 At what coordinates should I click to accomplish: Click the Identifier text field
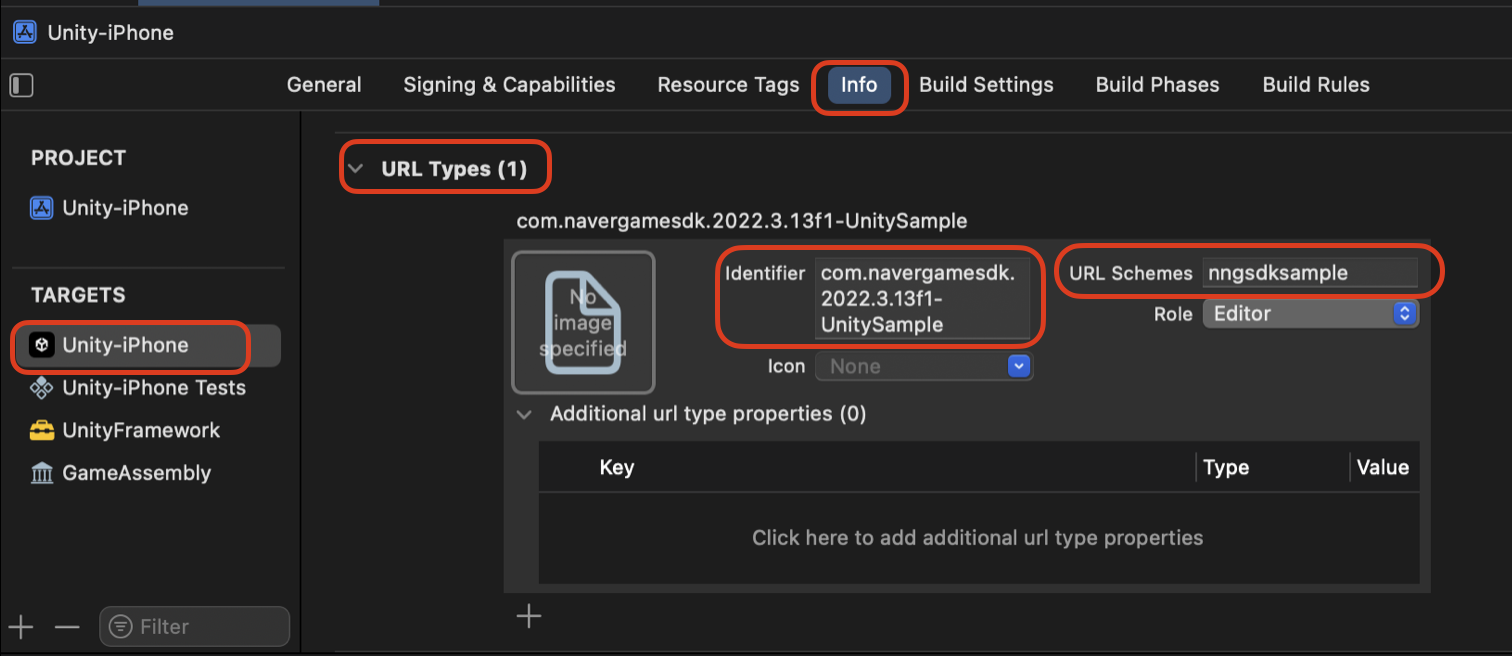point(922,298)
